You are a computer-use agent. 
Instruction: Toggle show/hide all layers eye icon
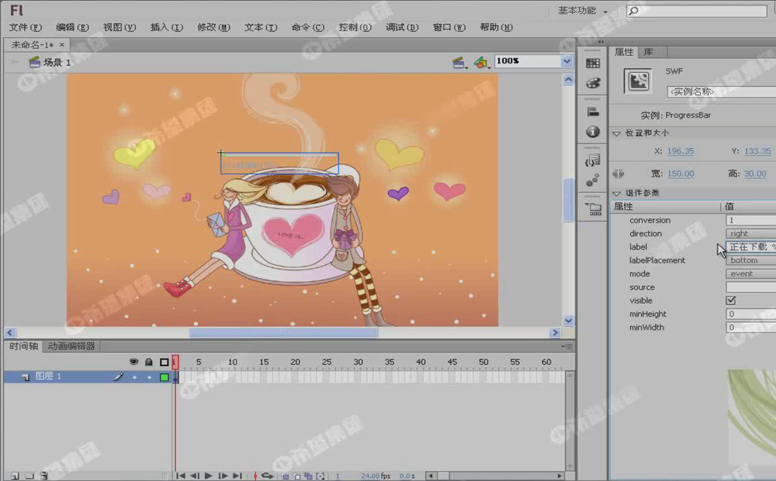pyautogui.click(x=134, y=362)
